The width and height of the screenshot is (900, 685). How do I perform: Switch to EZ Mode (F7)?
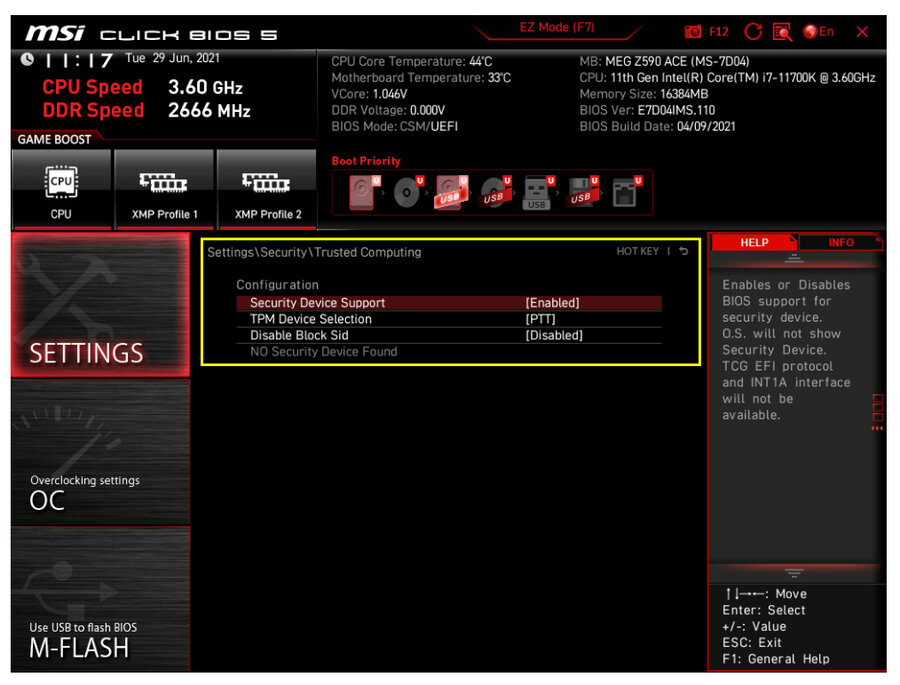pos(557,28)
